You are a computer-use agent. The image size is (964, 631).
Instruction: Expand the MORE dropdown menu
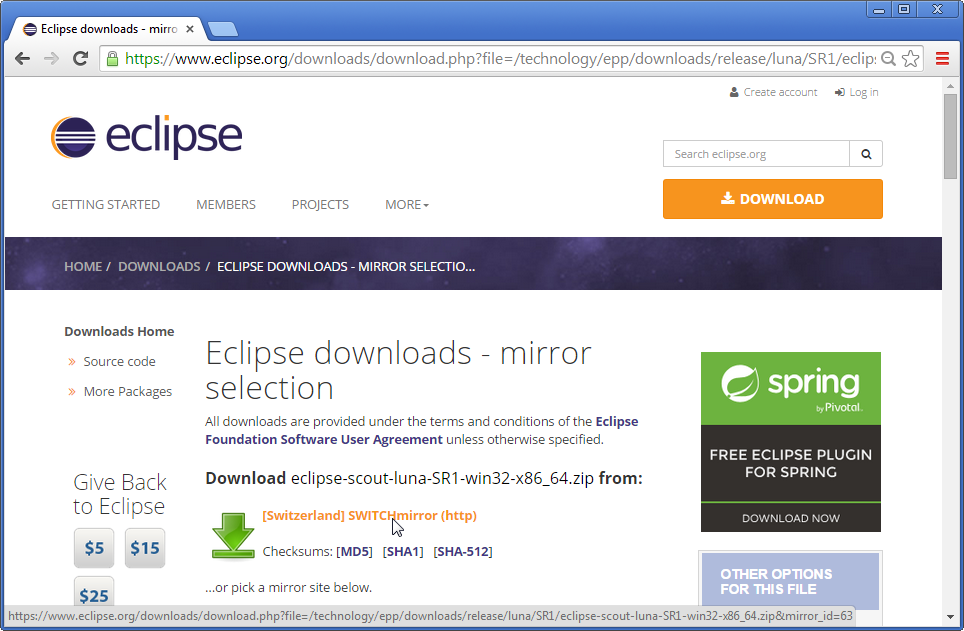pos(407,205)
